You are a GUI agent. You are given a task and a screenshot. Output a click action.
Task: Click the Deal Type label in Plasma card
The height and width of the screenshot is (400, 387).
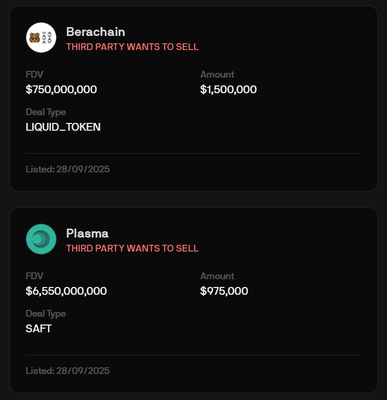[x=46, y=314]
